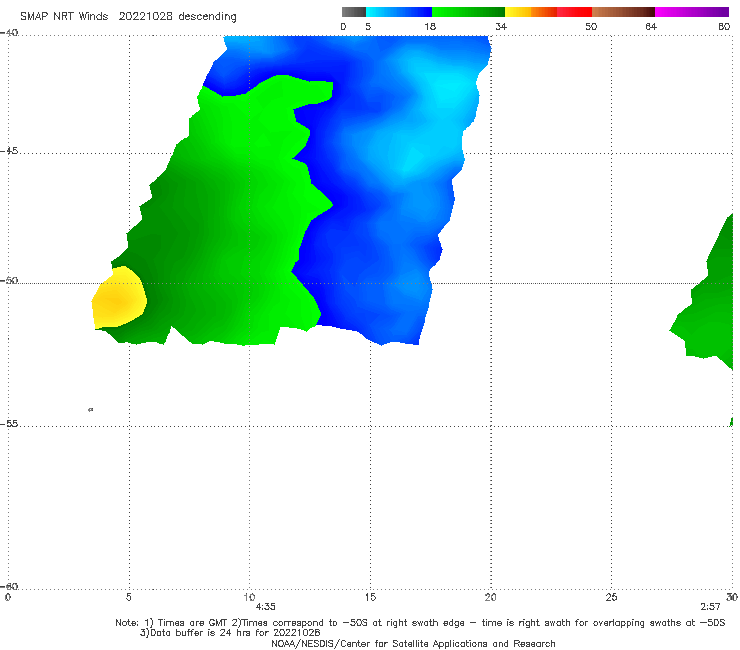
Task: Click the longitude axis label '15'
Action: 370,597
